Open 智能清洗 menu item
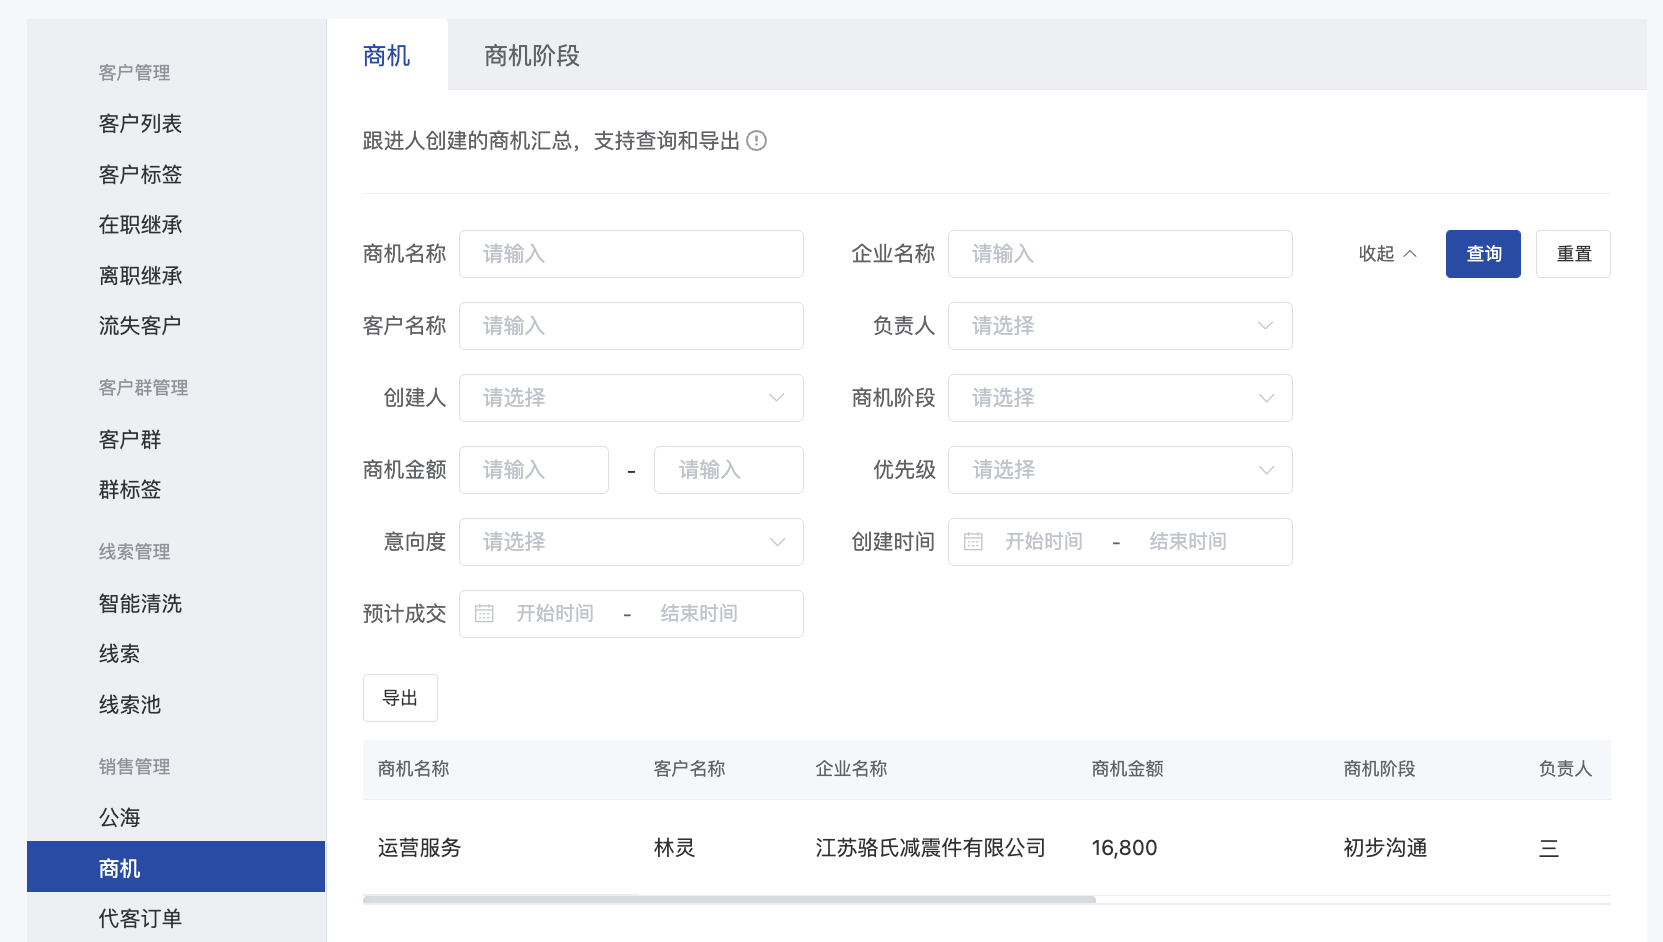 (x=140, y=604)
